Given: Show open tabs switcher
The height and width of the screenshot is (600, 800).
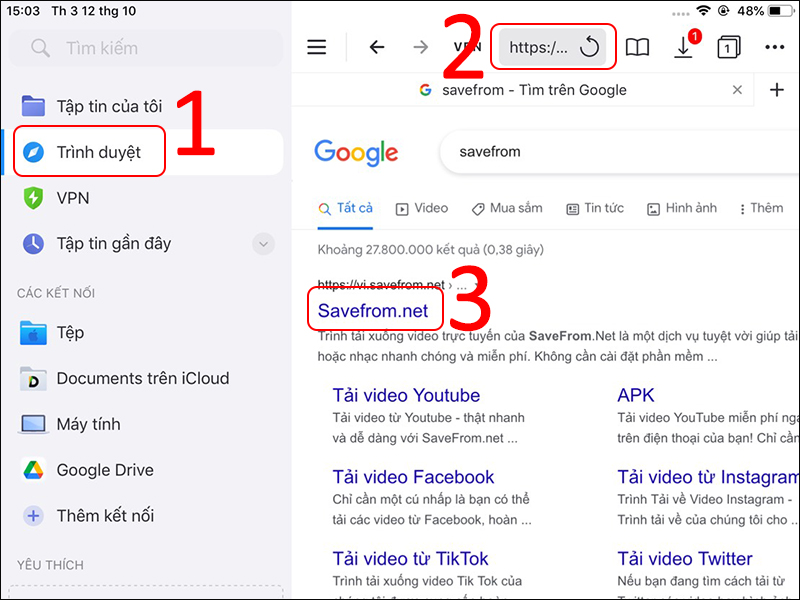Looking at the screenshot, I should 728,47.
